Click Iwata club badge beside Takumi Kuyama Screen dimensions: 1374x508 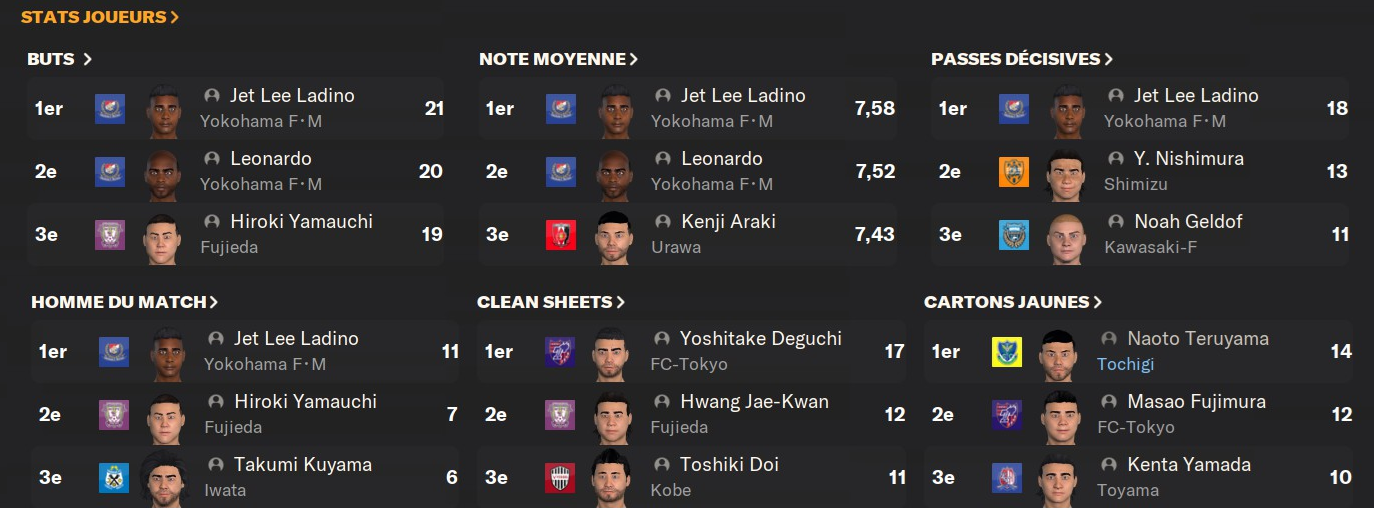pos(114,477)
